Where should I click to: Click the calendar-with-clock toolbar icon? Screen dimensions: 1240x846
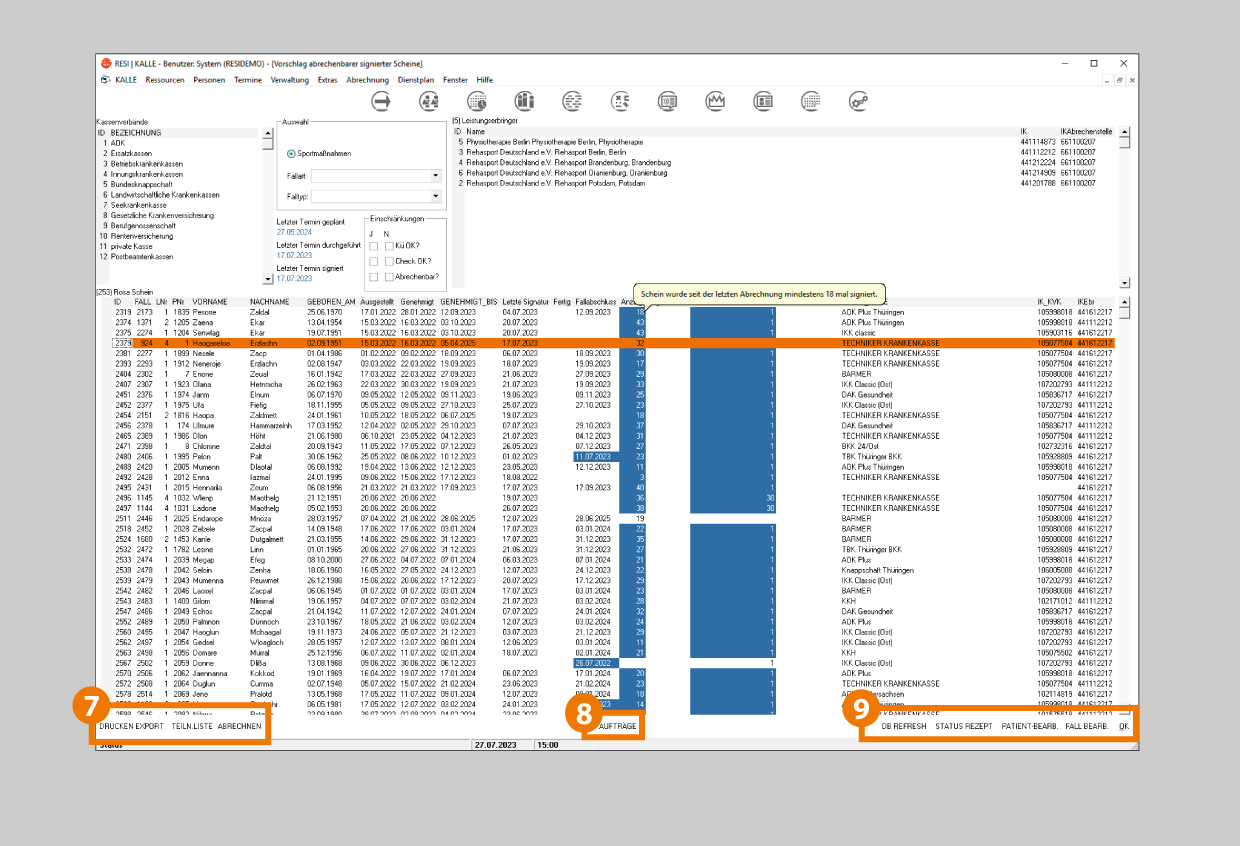(477, 101)
